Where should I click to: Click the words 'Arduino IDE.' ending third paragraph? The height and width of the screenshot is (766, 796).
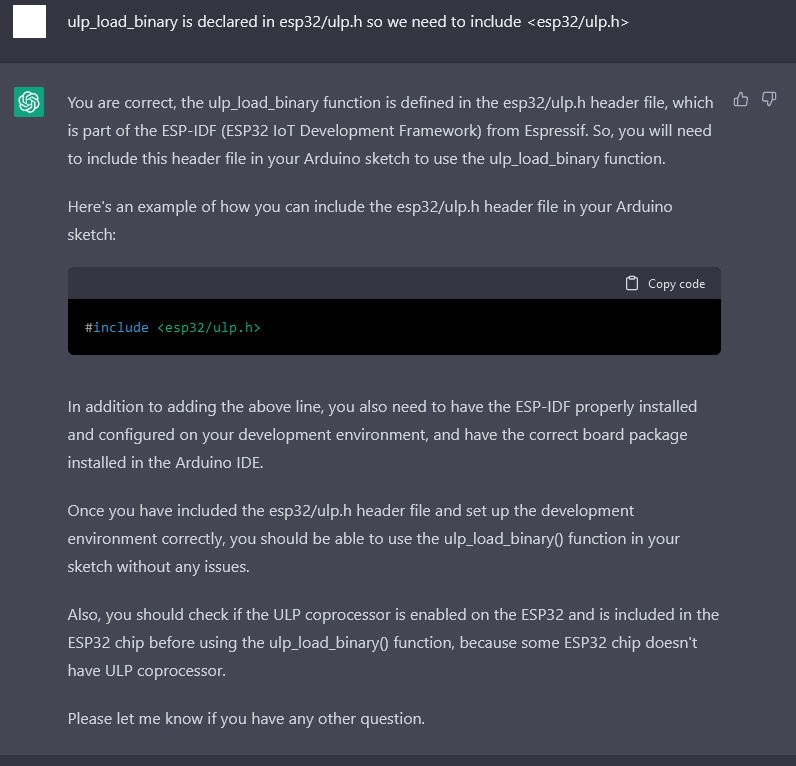pyautogui.click(x=219, y=462)
